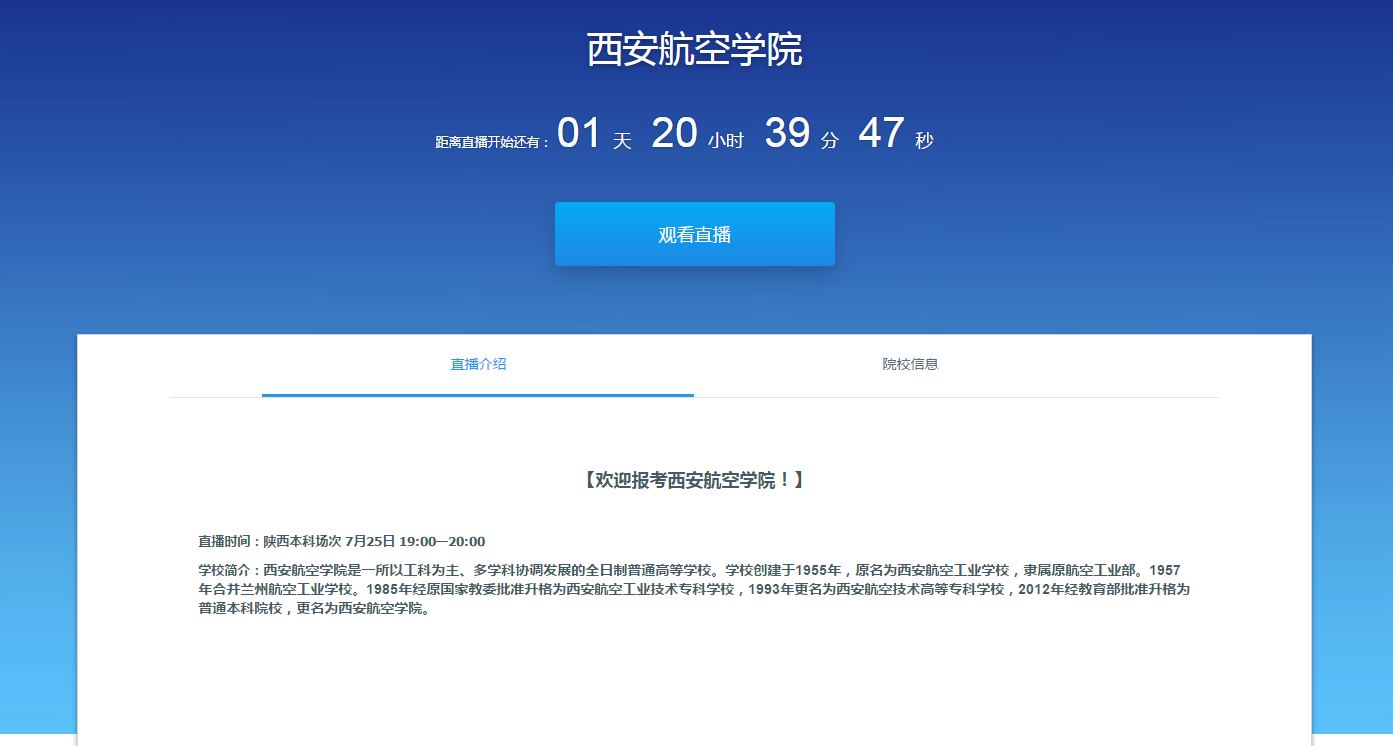
Task: Click the 直播时间 line with 7月25日
Action: pos(342,541)
